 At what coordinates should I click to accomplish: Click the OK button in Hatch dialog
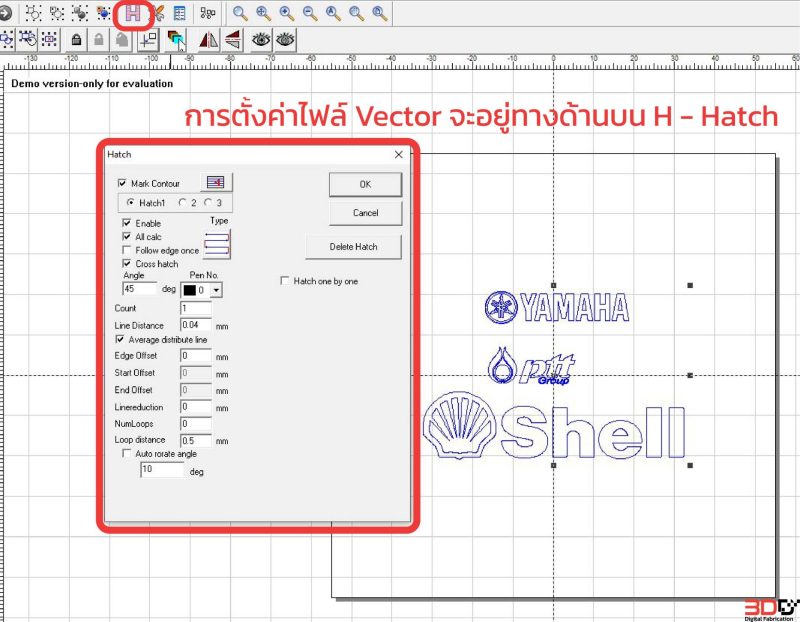coord(365,184)
